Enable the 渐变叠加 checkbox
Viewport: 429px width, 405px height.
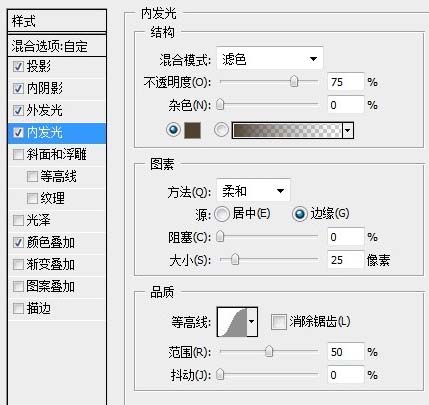[x=18, y=265]
